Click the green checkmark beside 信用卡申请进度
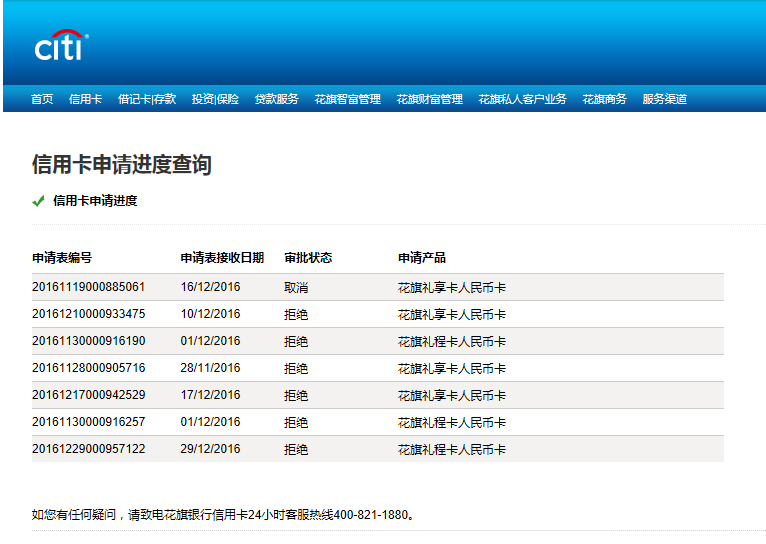This screenshot has width=766, height=544. [38, 201]
